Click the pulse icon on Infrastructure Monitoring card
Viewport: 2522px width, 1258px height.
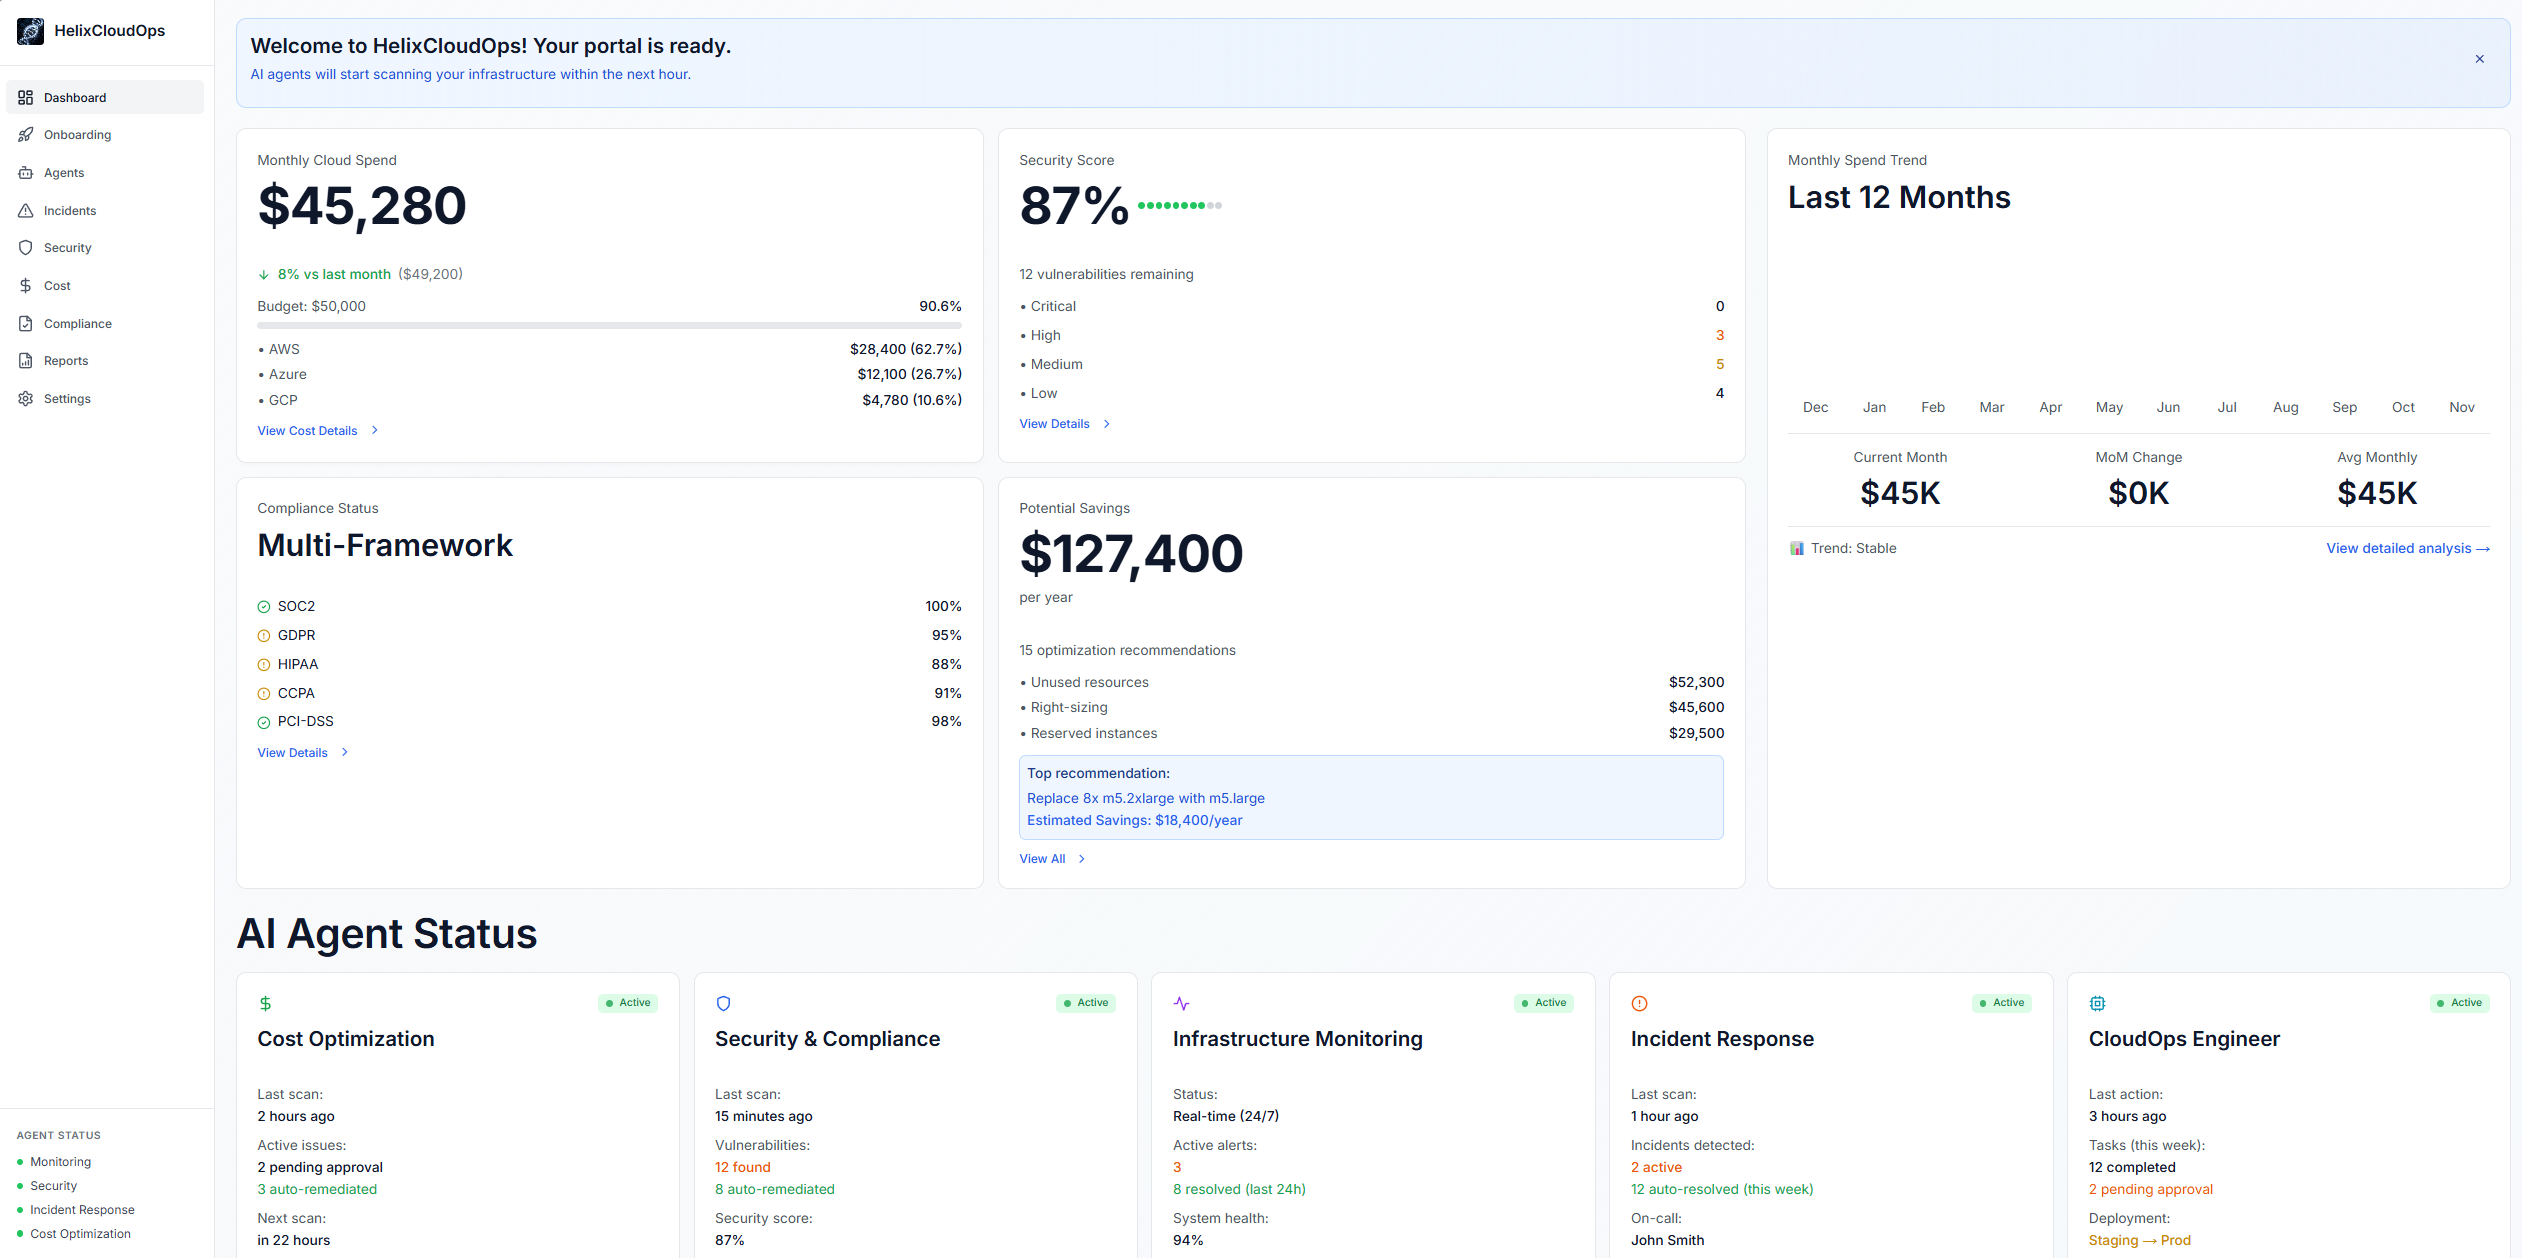[1182, 1003]
